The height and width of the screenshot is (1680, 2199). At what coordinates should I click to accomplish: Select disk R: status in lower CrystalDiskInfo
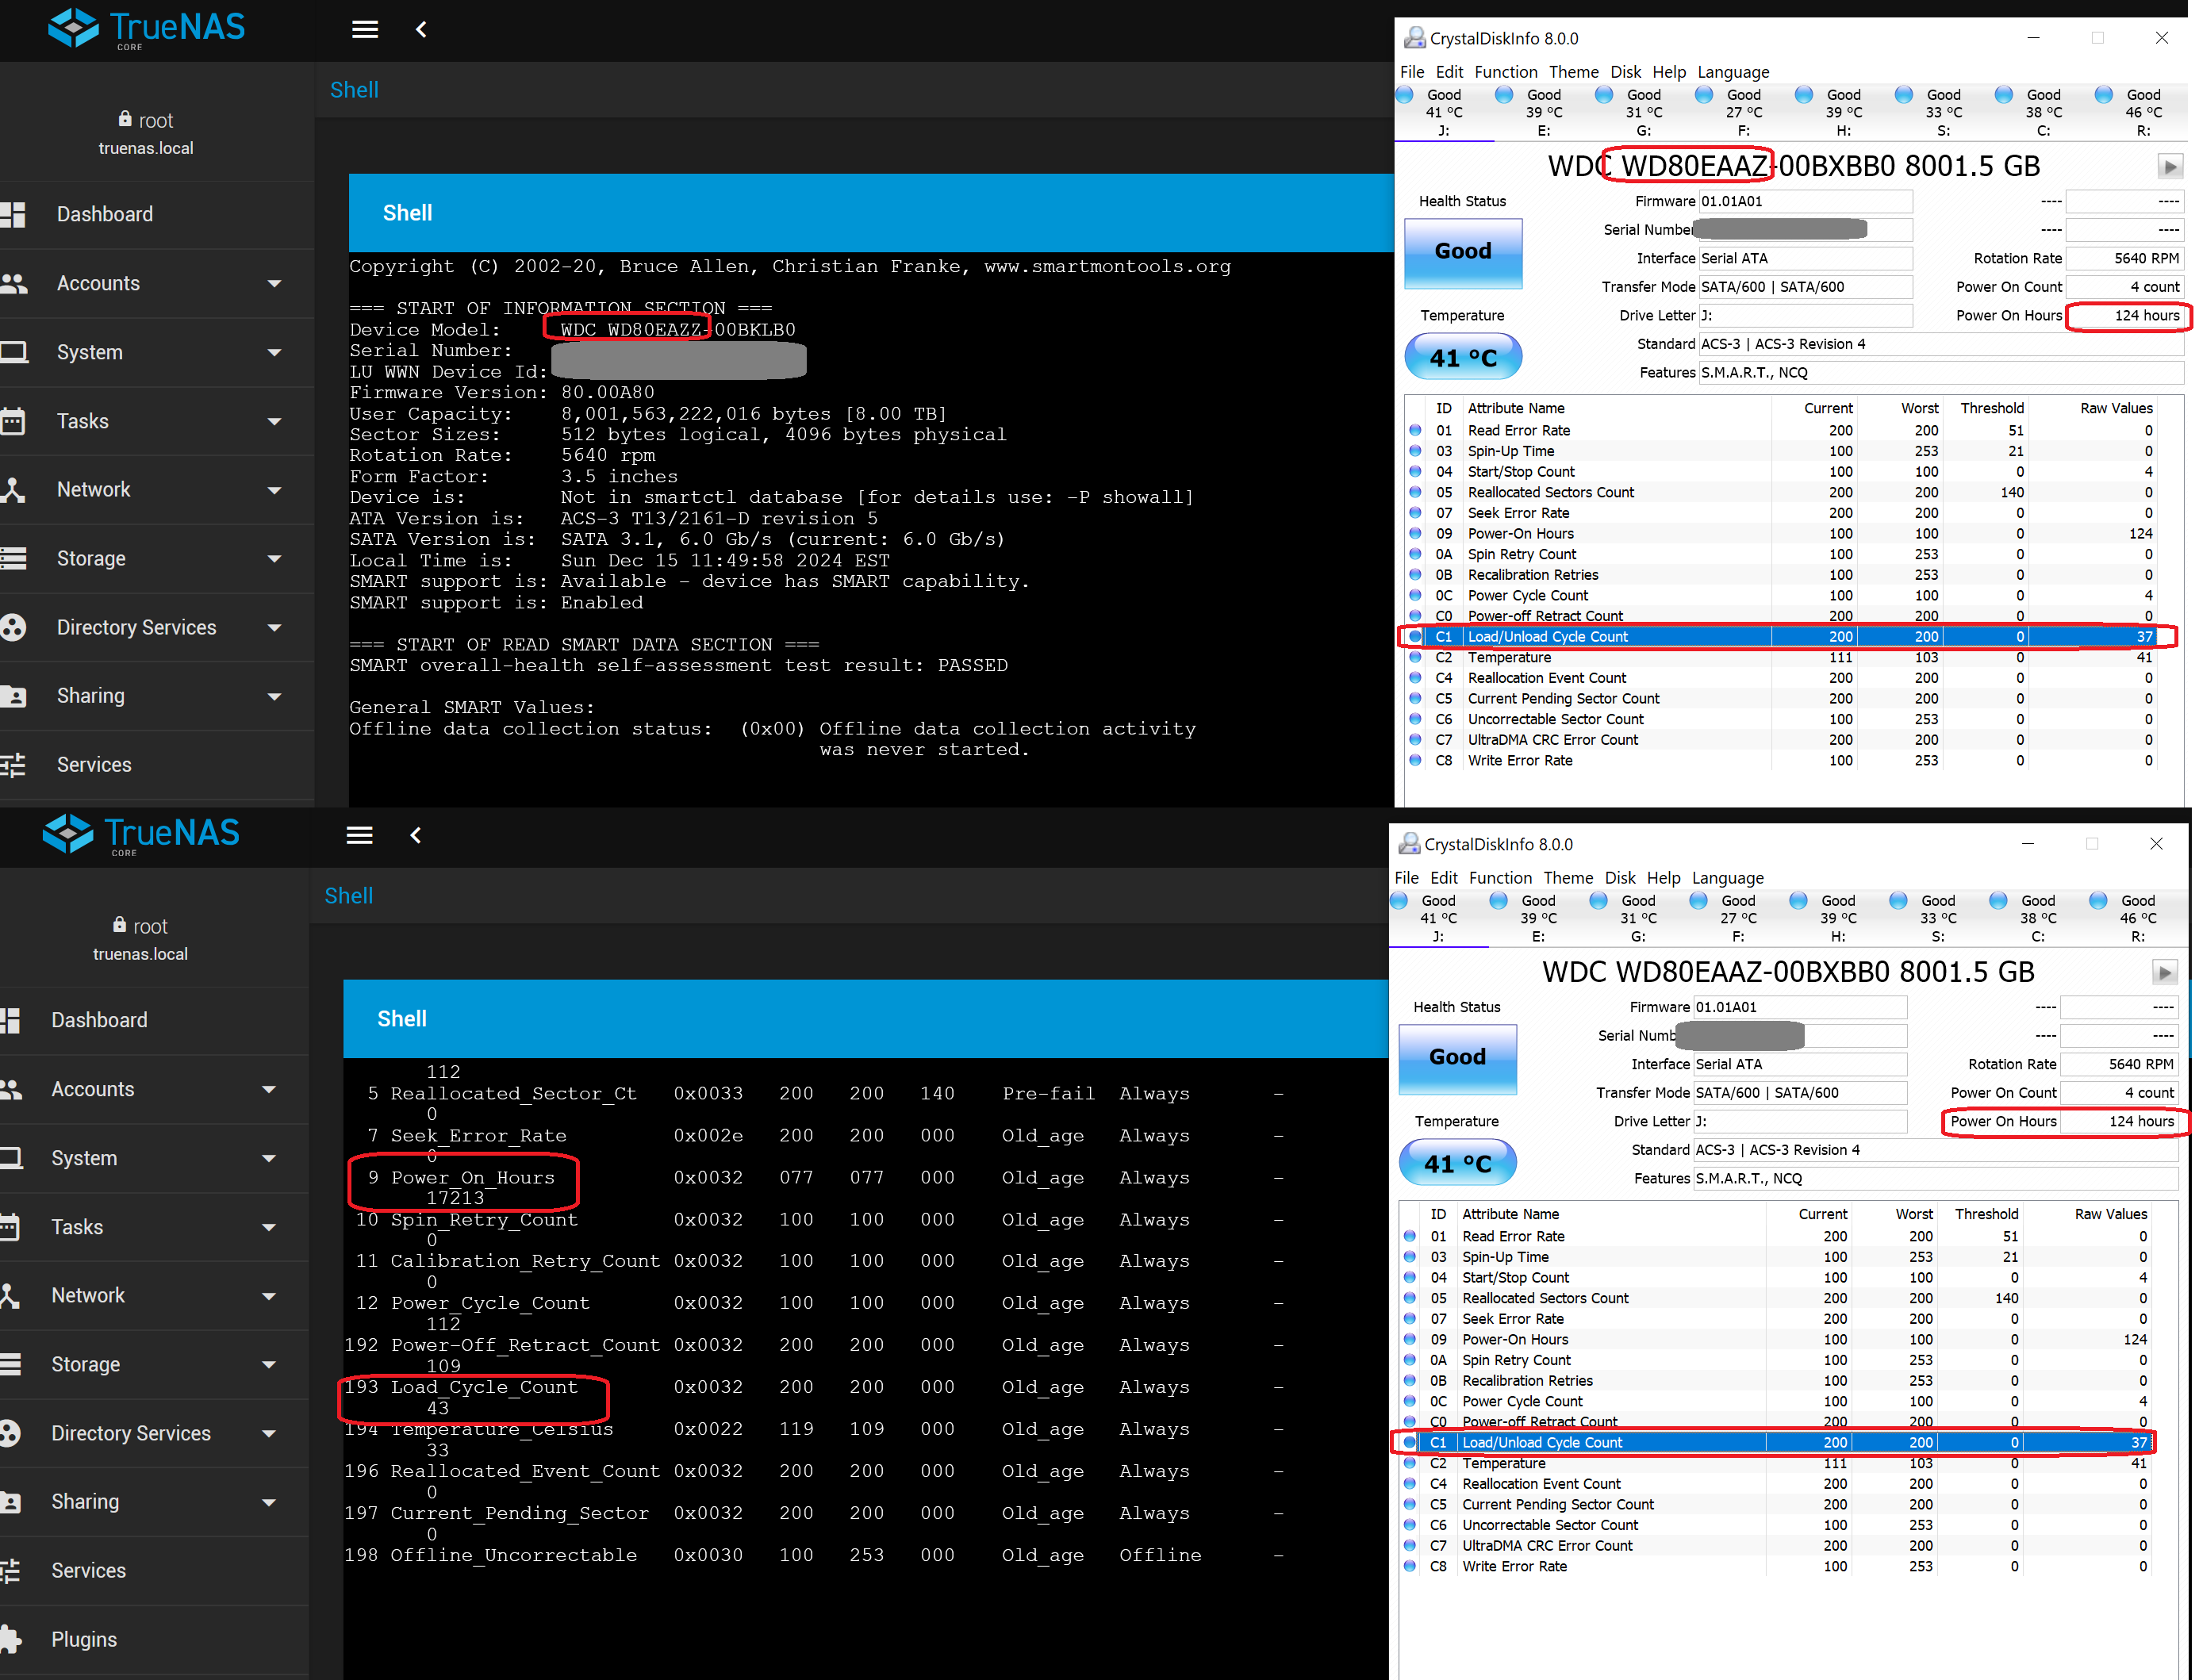(2137, 918)
